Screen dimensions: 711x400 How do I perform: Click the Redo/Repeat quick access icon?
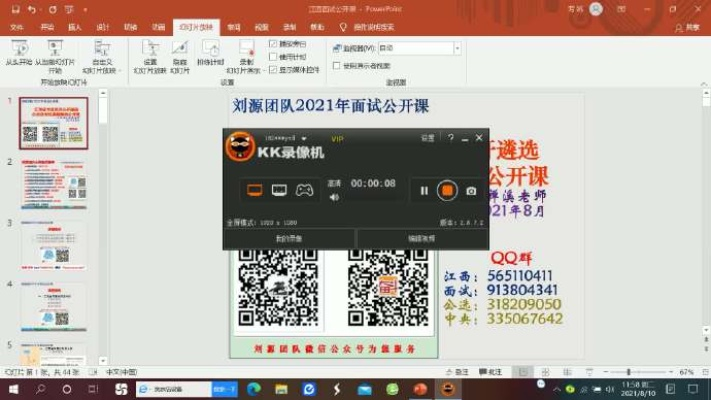(x=53, y=9)
